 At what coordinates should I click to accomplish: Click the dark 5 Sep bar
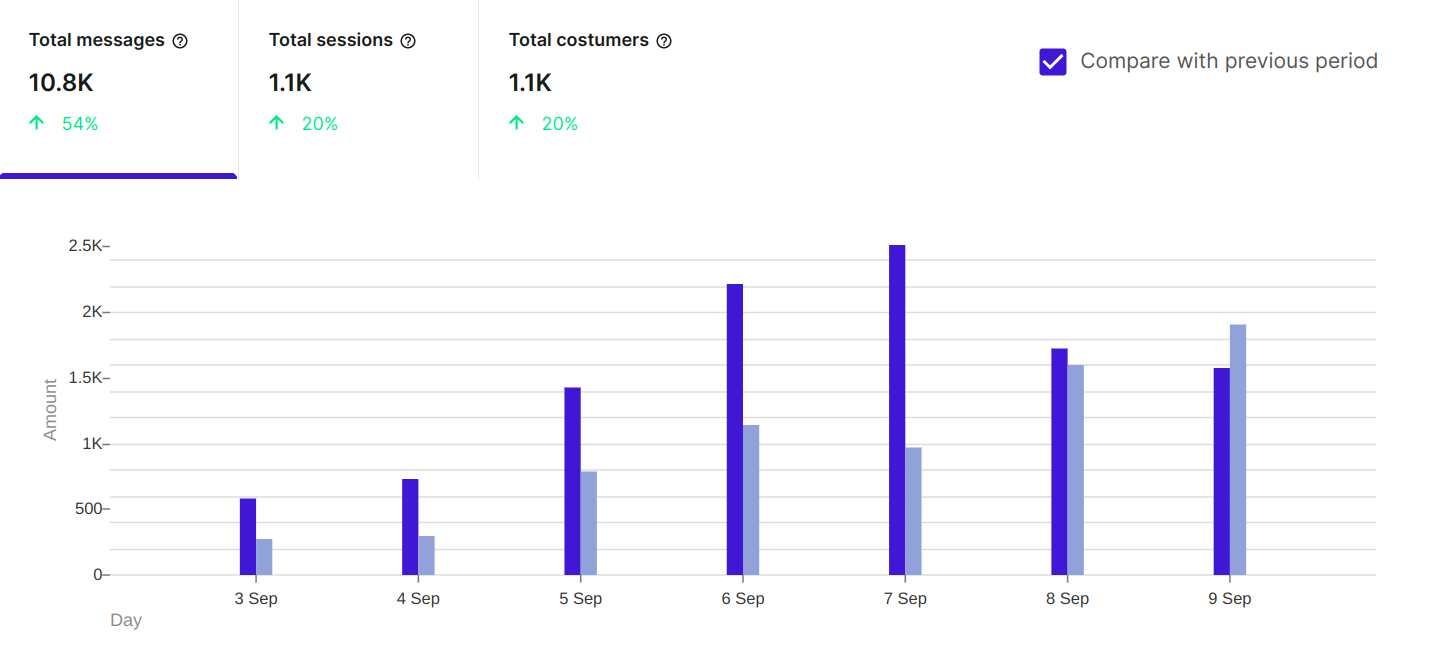(572, 481)
